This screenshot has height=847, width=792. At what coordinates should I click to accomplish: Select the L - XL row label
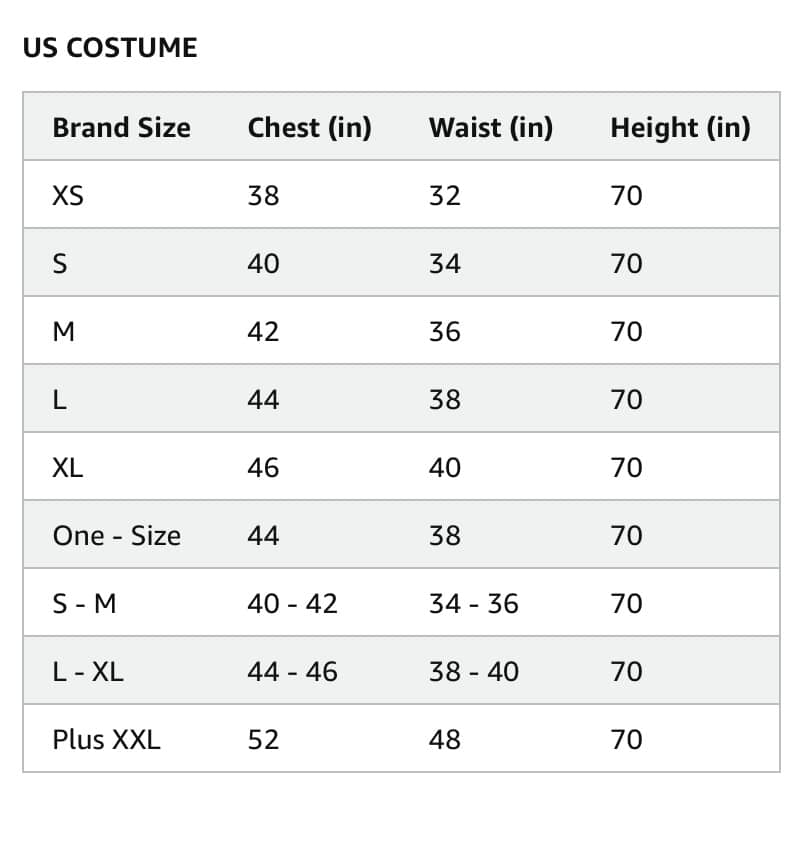(88, 672)
